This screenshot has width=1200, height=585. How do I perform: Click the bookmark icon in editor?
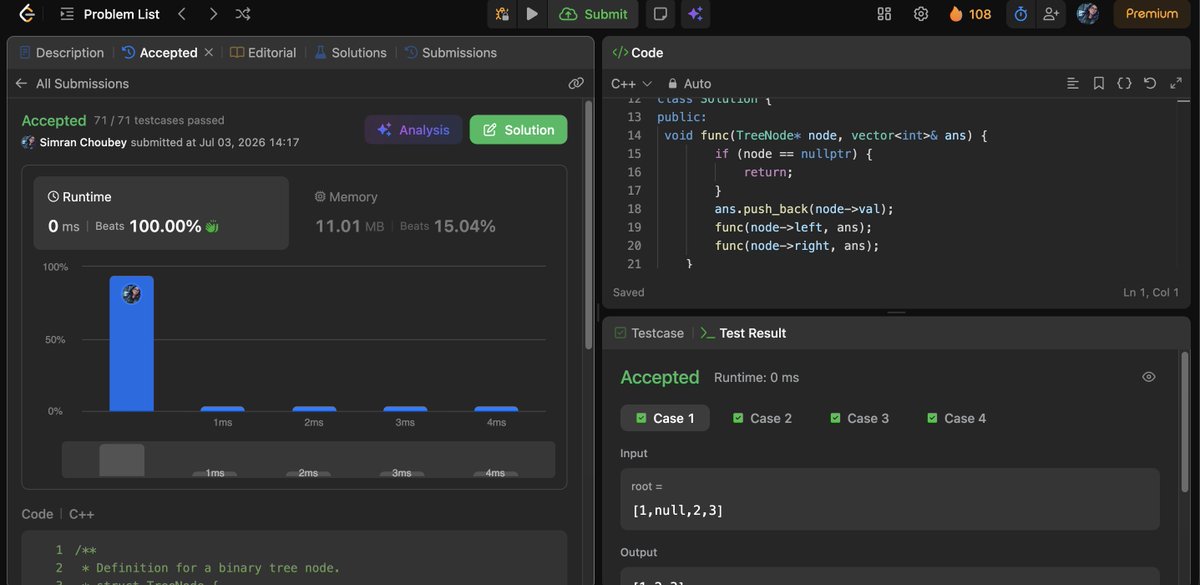tap(1099, 84)
